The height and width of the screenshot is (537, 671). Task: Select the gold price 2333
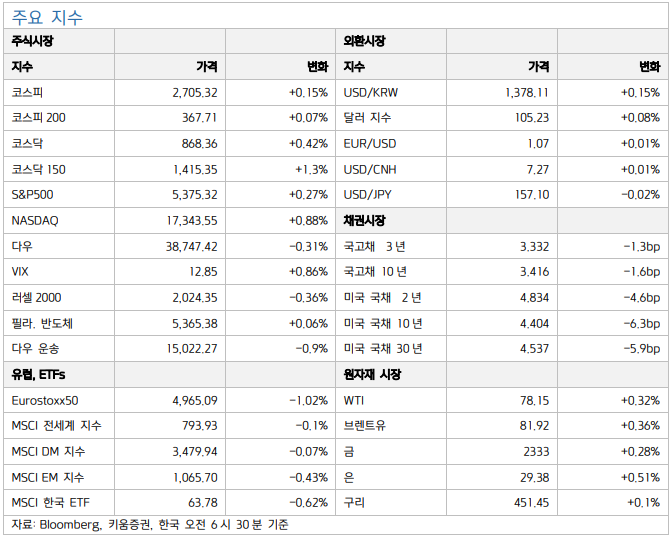(536, 451)
